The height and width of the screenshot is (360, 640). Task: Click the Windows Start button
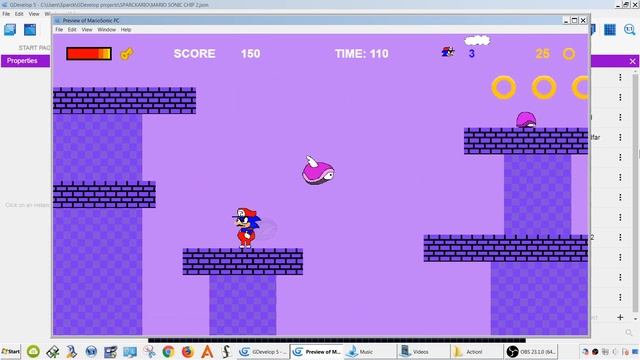(x=11, y=351)
